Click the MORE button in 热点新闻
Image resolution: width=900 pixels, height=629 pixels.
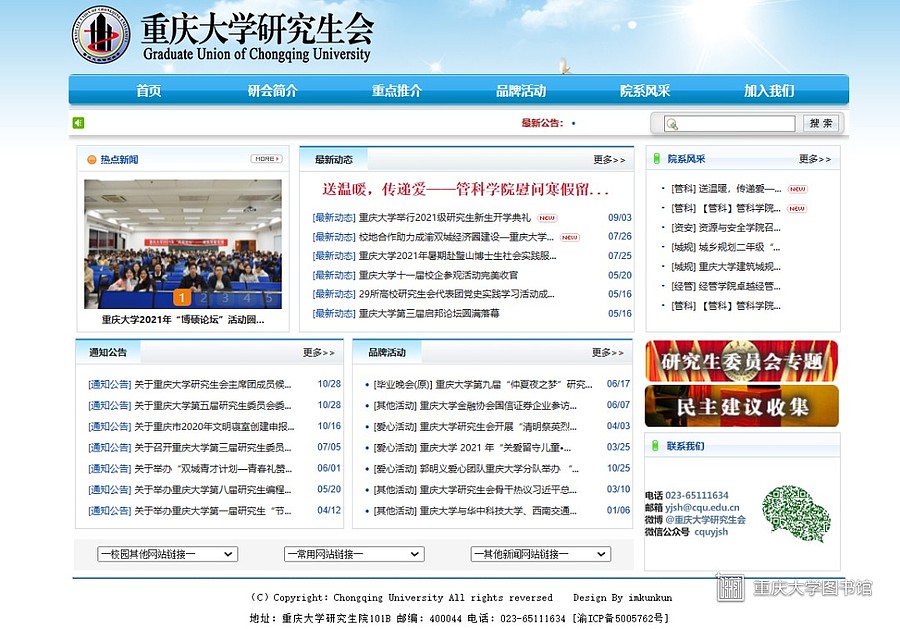click(x=266, y=158)
